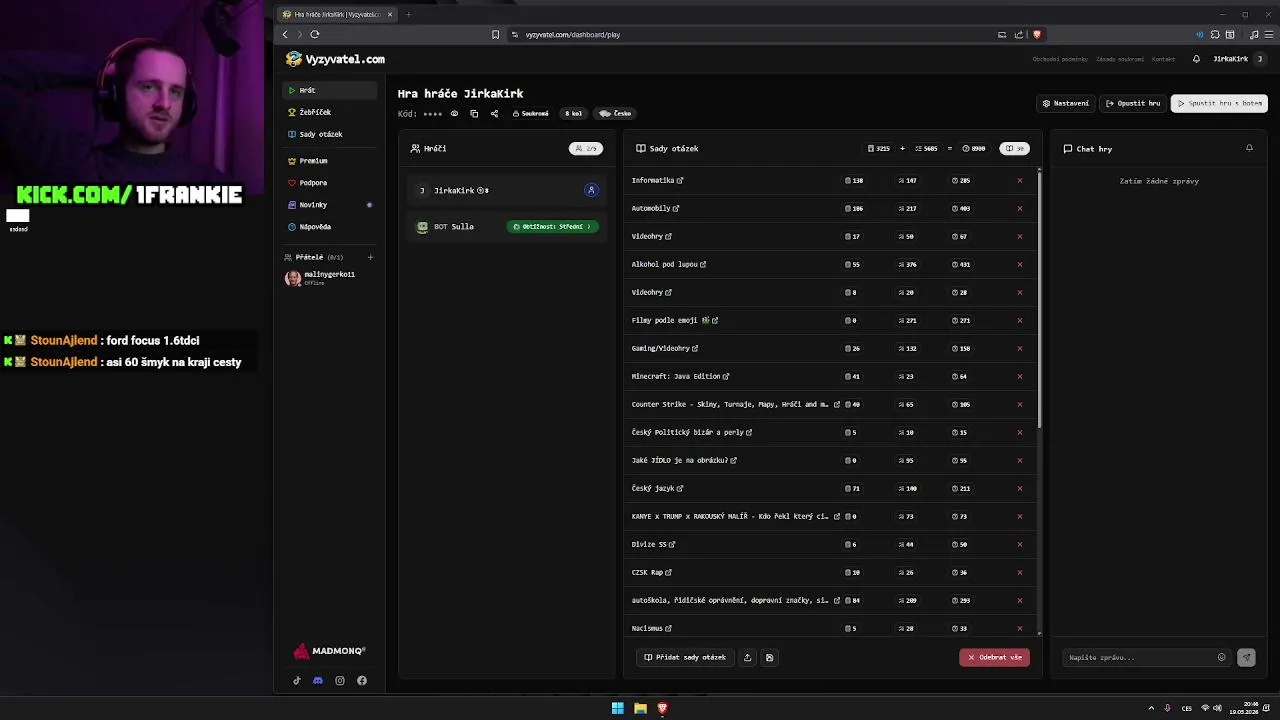Click the question sets count badge
Viewport: 1280px width, 720px height.
(x=1014, y=148)
